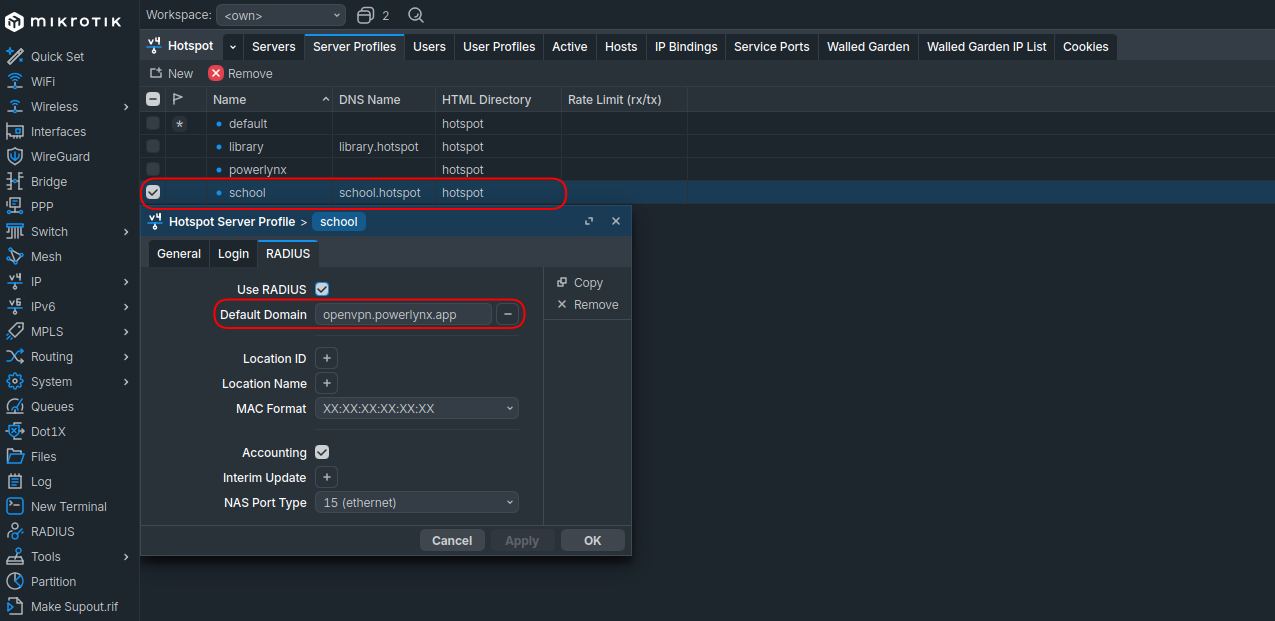Click the search magnifier icon in top bar
The image size is (1275, 621).
pyautogui.click(x=416, y=15)
